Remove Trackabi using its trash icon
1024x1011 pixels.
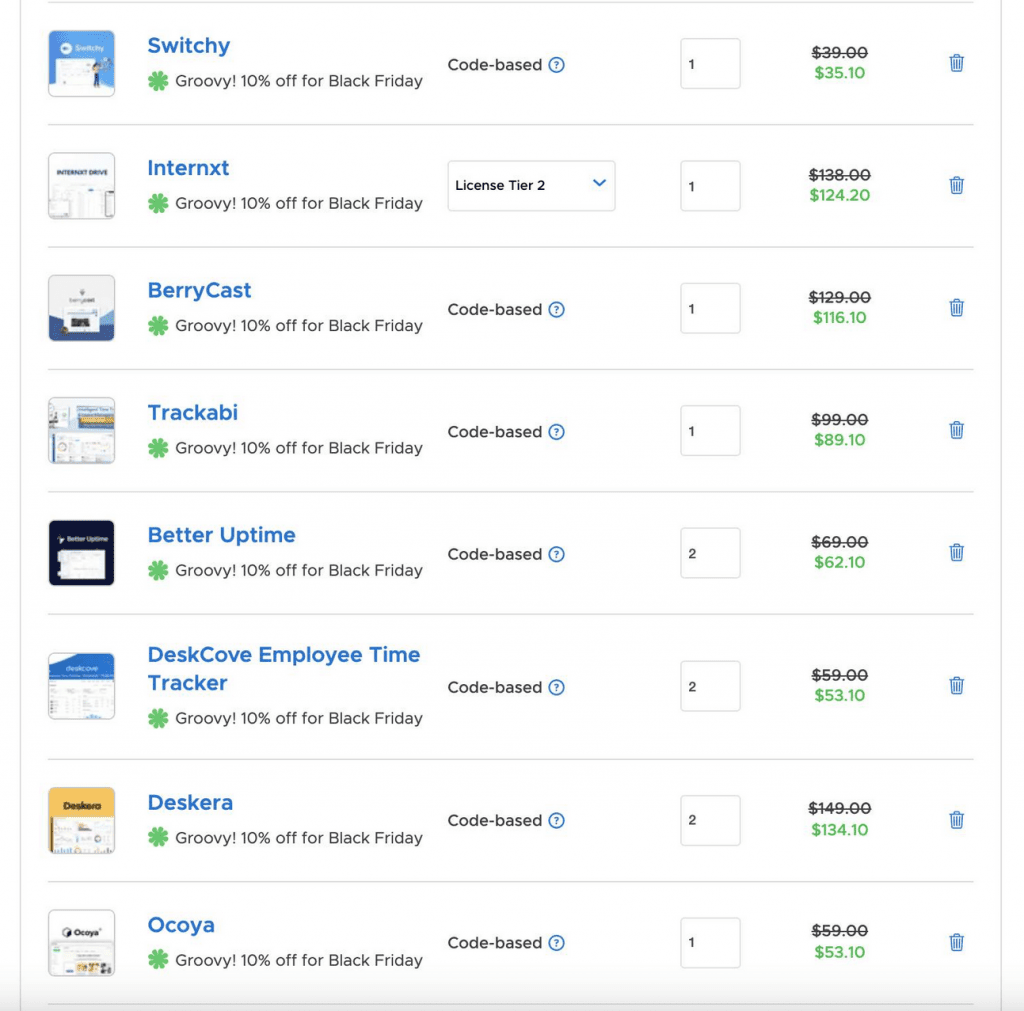pyautogui.click(x=956, y=430)
